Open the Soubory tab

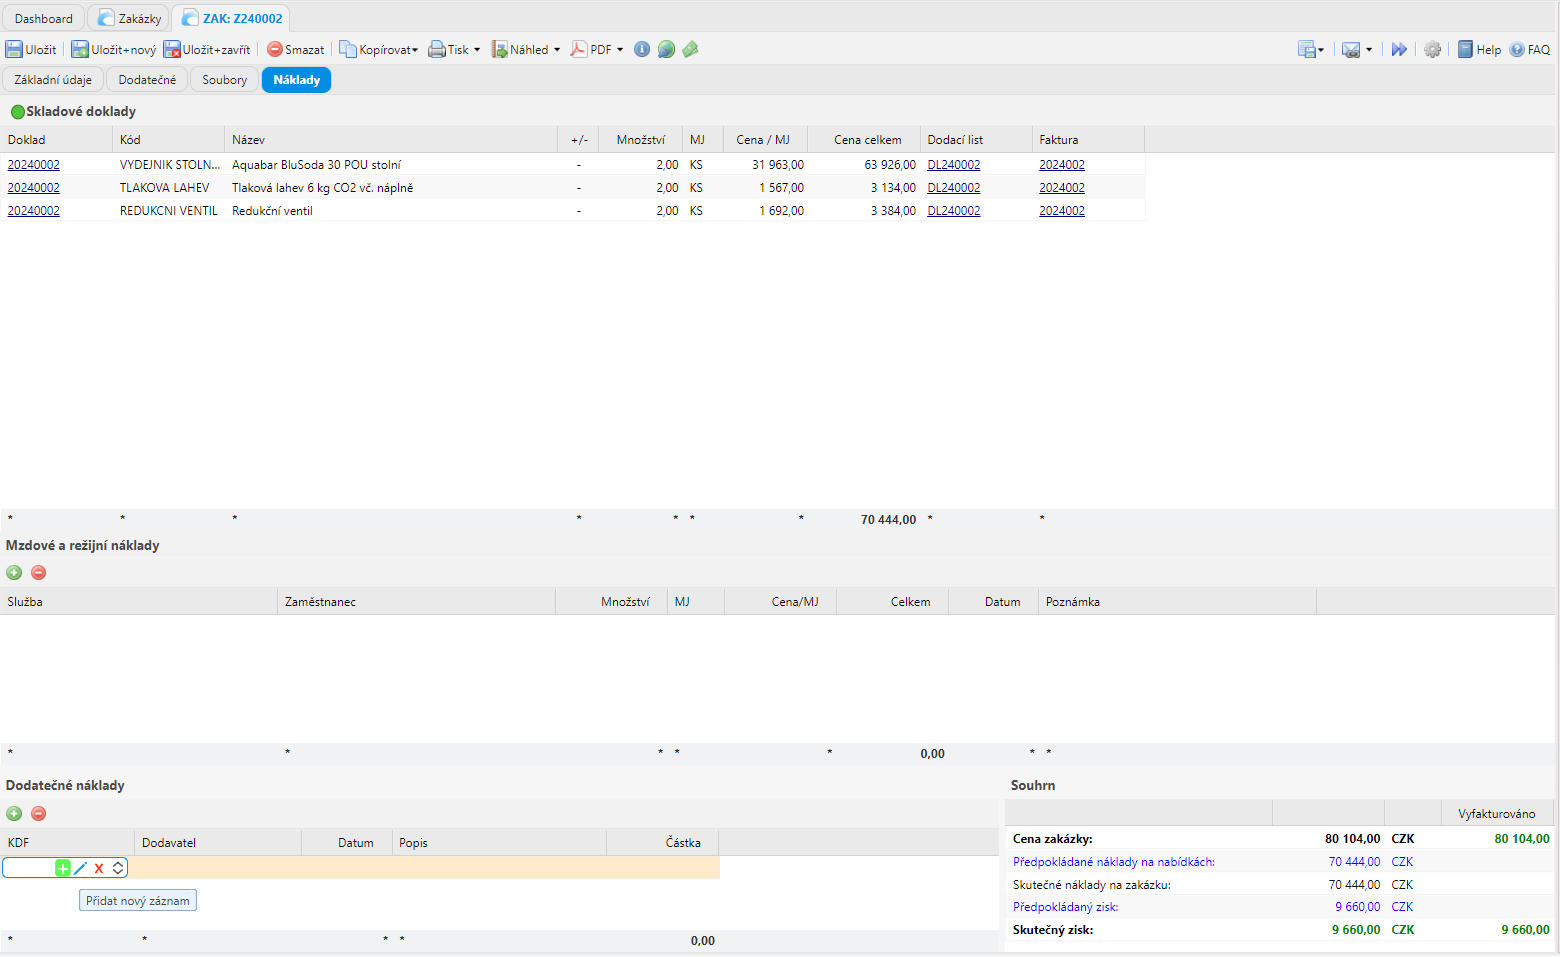pyautogui.click(x=224, y=80)
